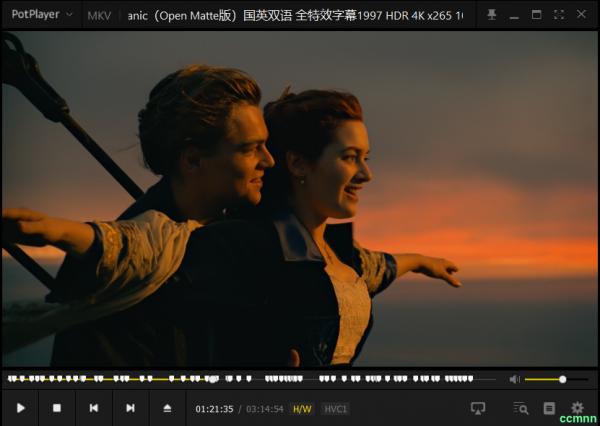
Task: Jump to first chapter marker on seek bar
Action: pyautogui.click(x=12, y=379)
